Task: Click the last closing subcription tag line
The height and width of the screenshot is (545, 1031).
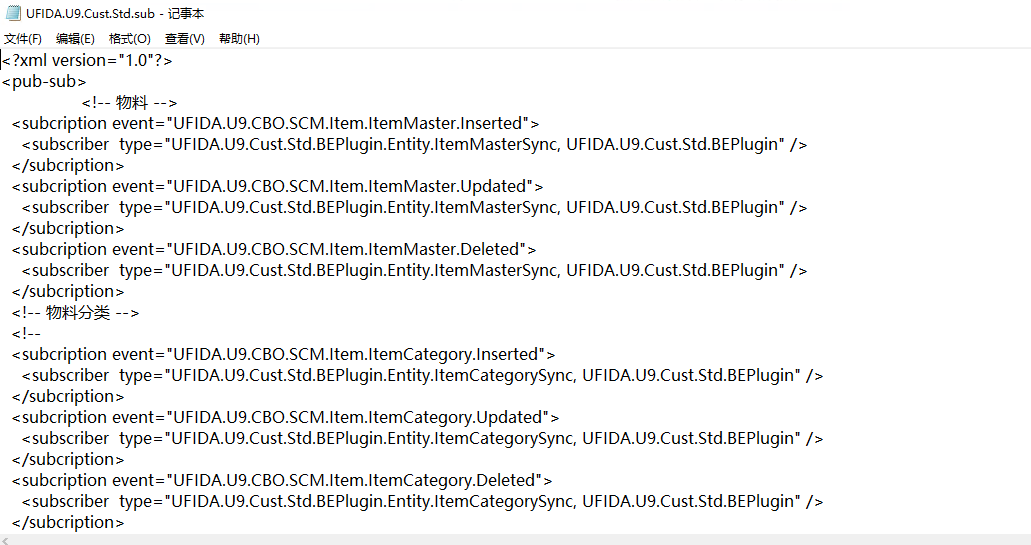Action: pos(69,523)
